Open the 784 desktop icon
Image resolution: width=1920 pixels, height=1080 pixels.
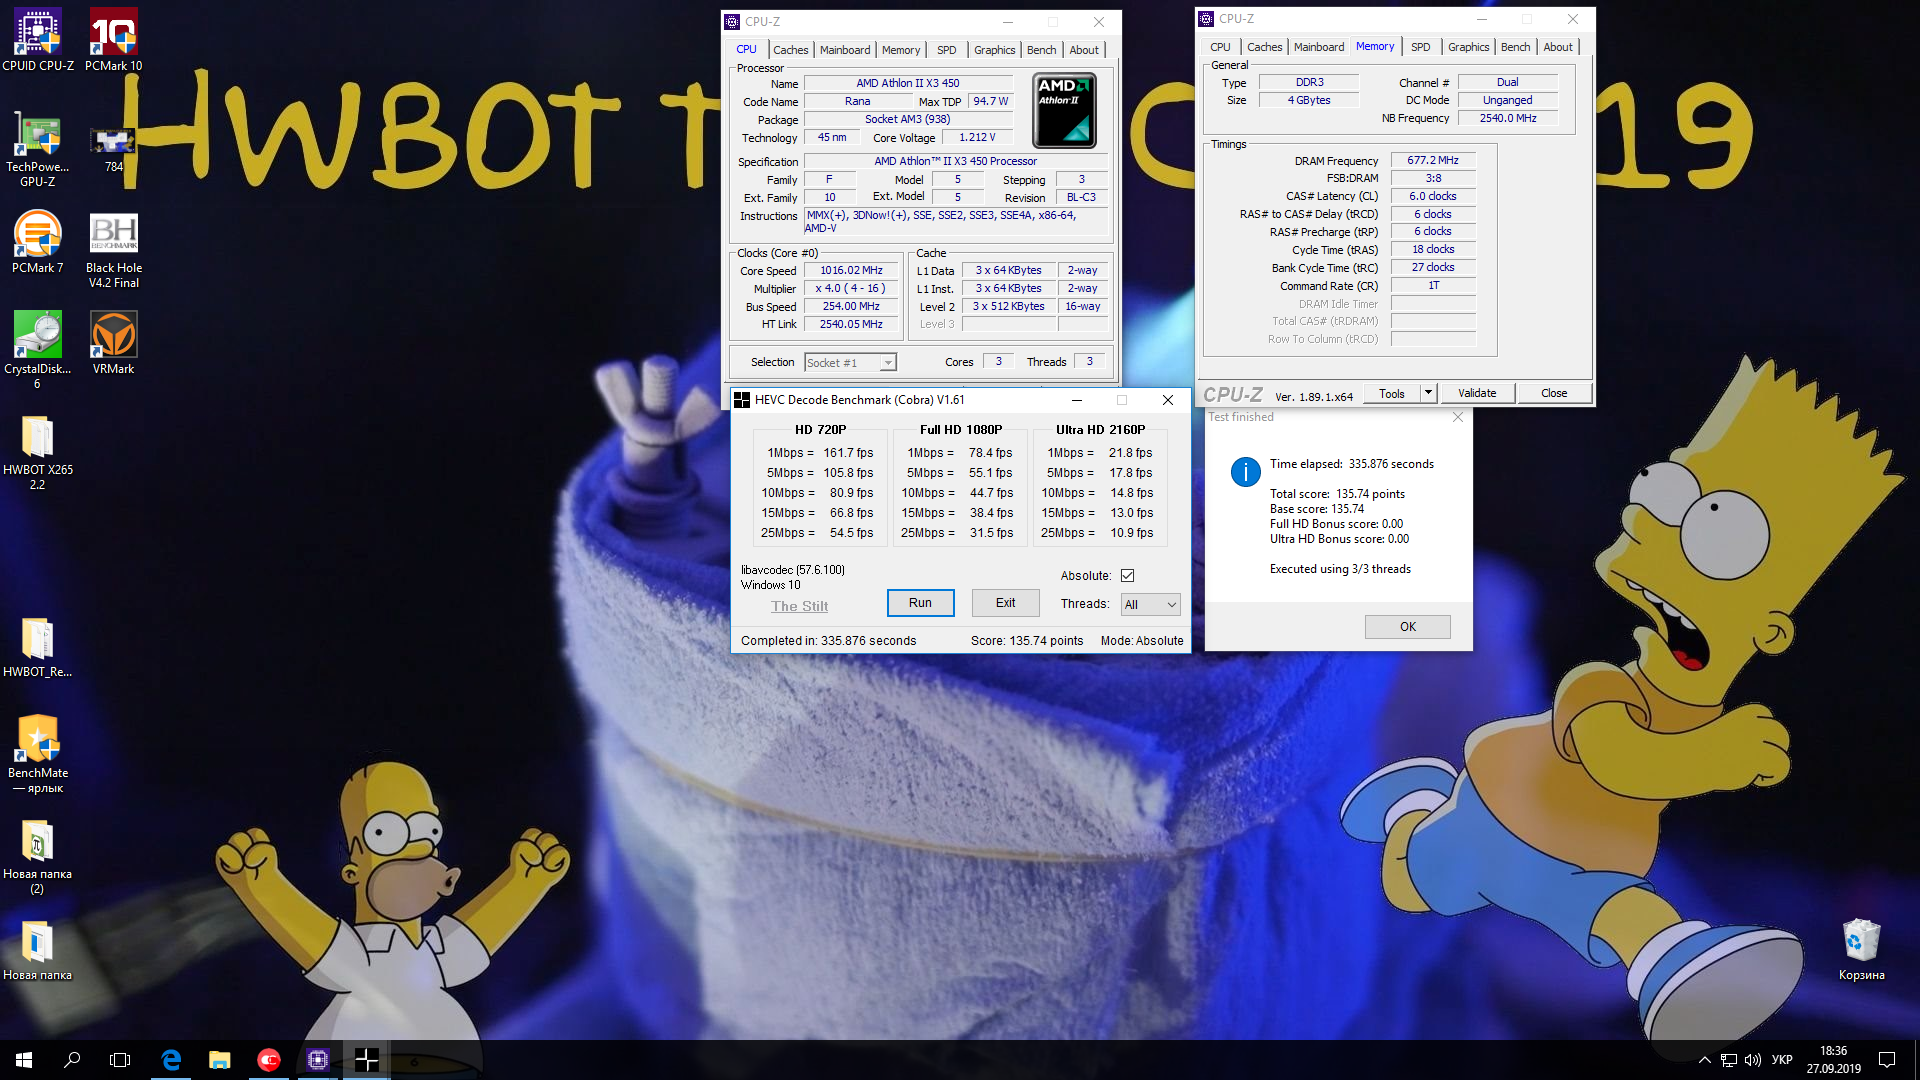[113, 149]
